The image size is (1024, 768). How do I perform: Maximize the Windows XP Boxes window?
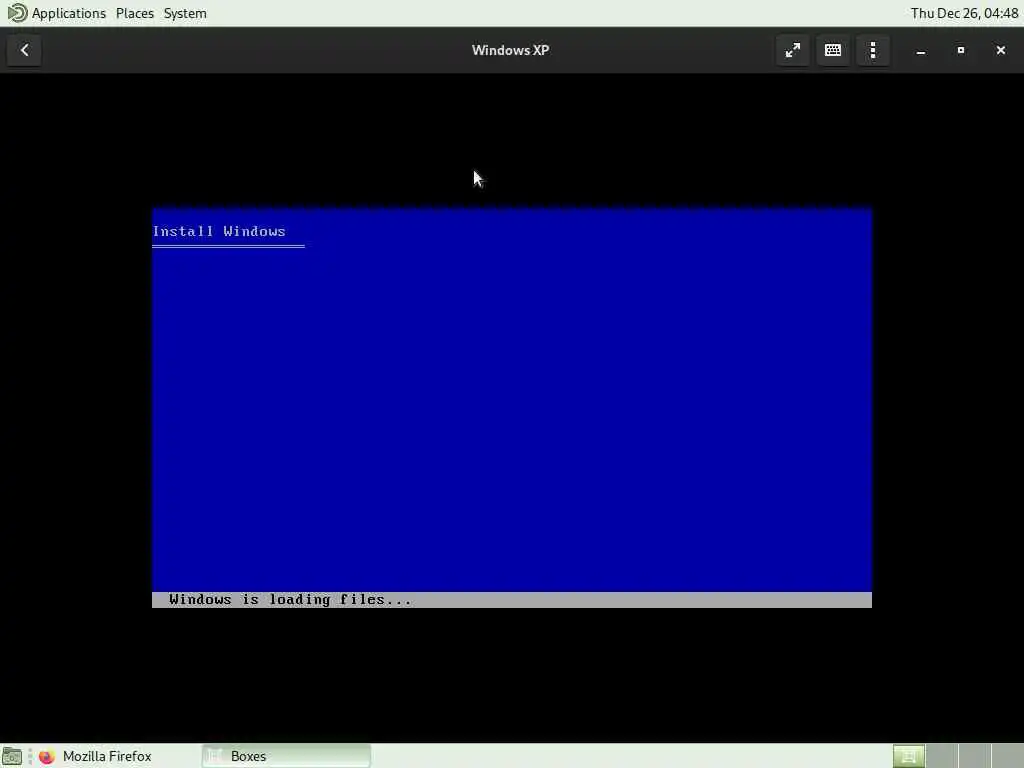click(x=961, y=50)
